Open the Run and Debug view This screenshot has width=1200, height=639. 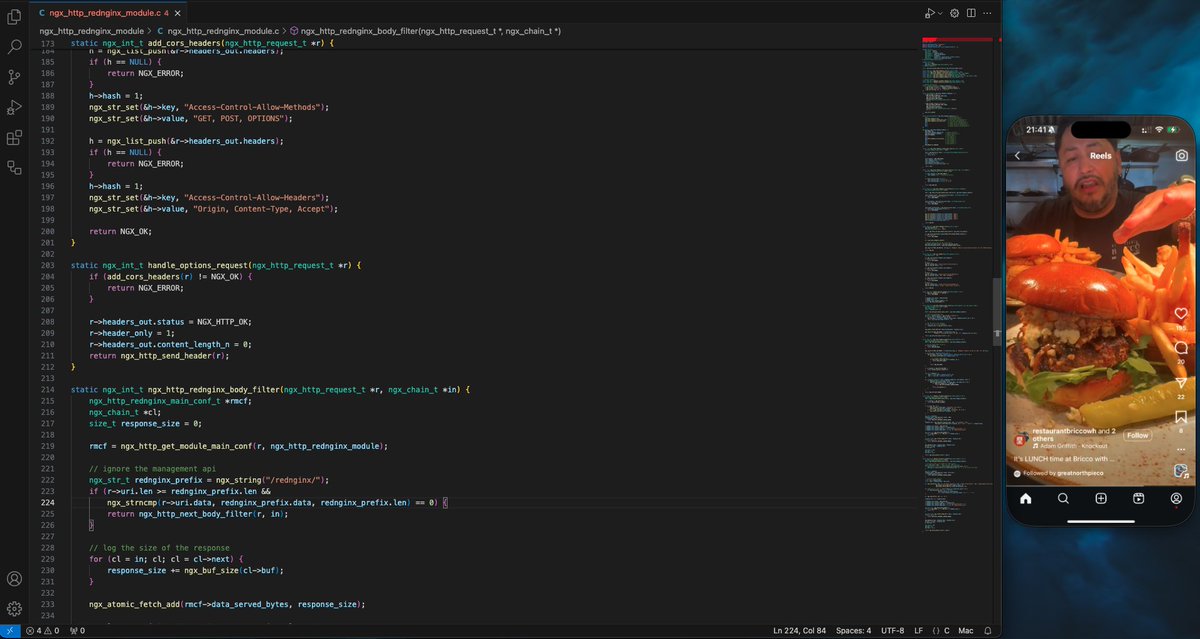coord(14,107)
